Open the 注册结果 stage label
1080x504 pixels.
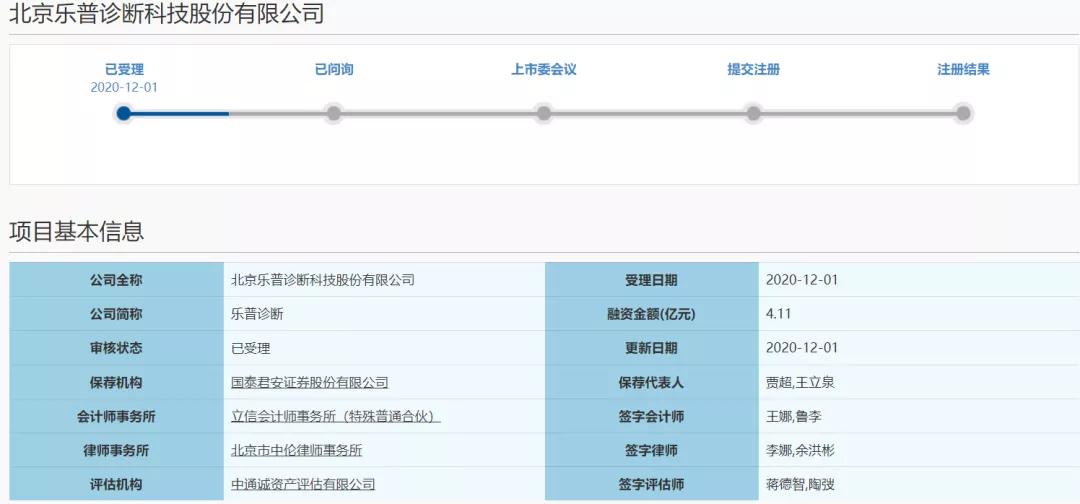click(963, 70)
